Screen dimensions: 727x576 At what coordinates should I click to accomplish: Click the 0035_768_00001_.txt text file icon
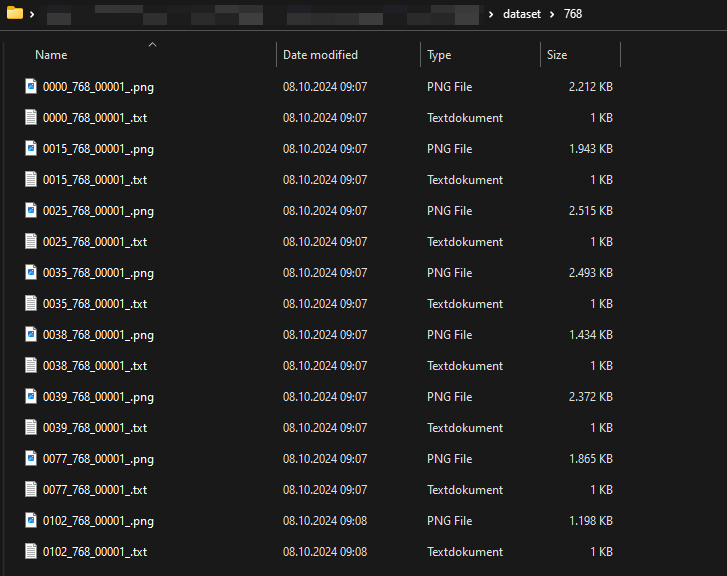[x=31, y=304]
